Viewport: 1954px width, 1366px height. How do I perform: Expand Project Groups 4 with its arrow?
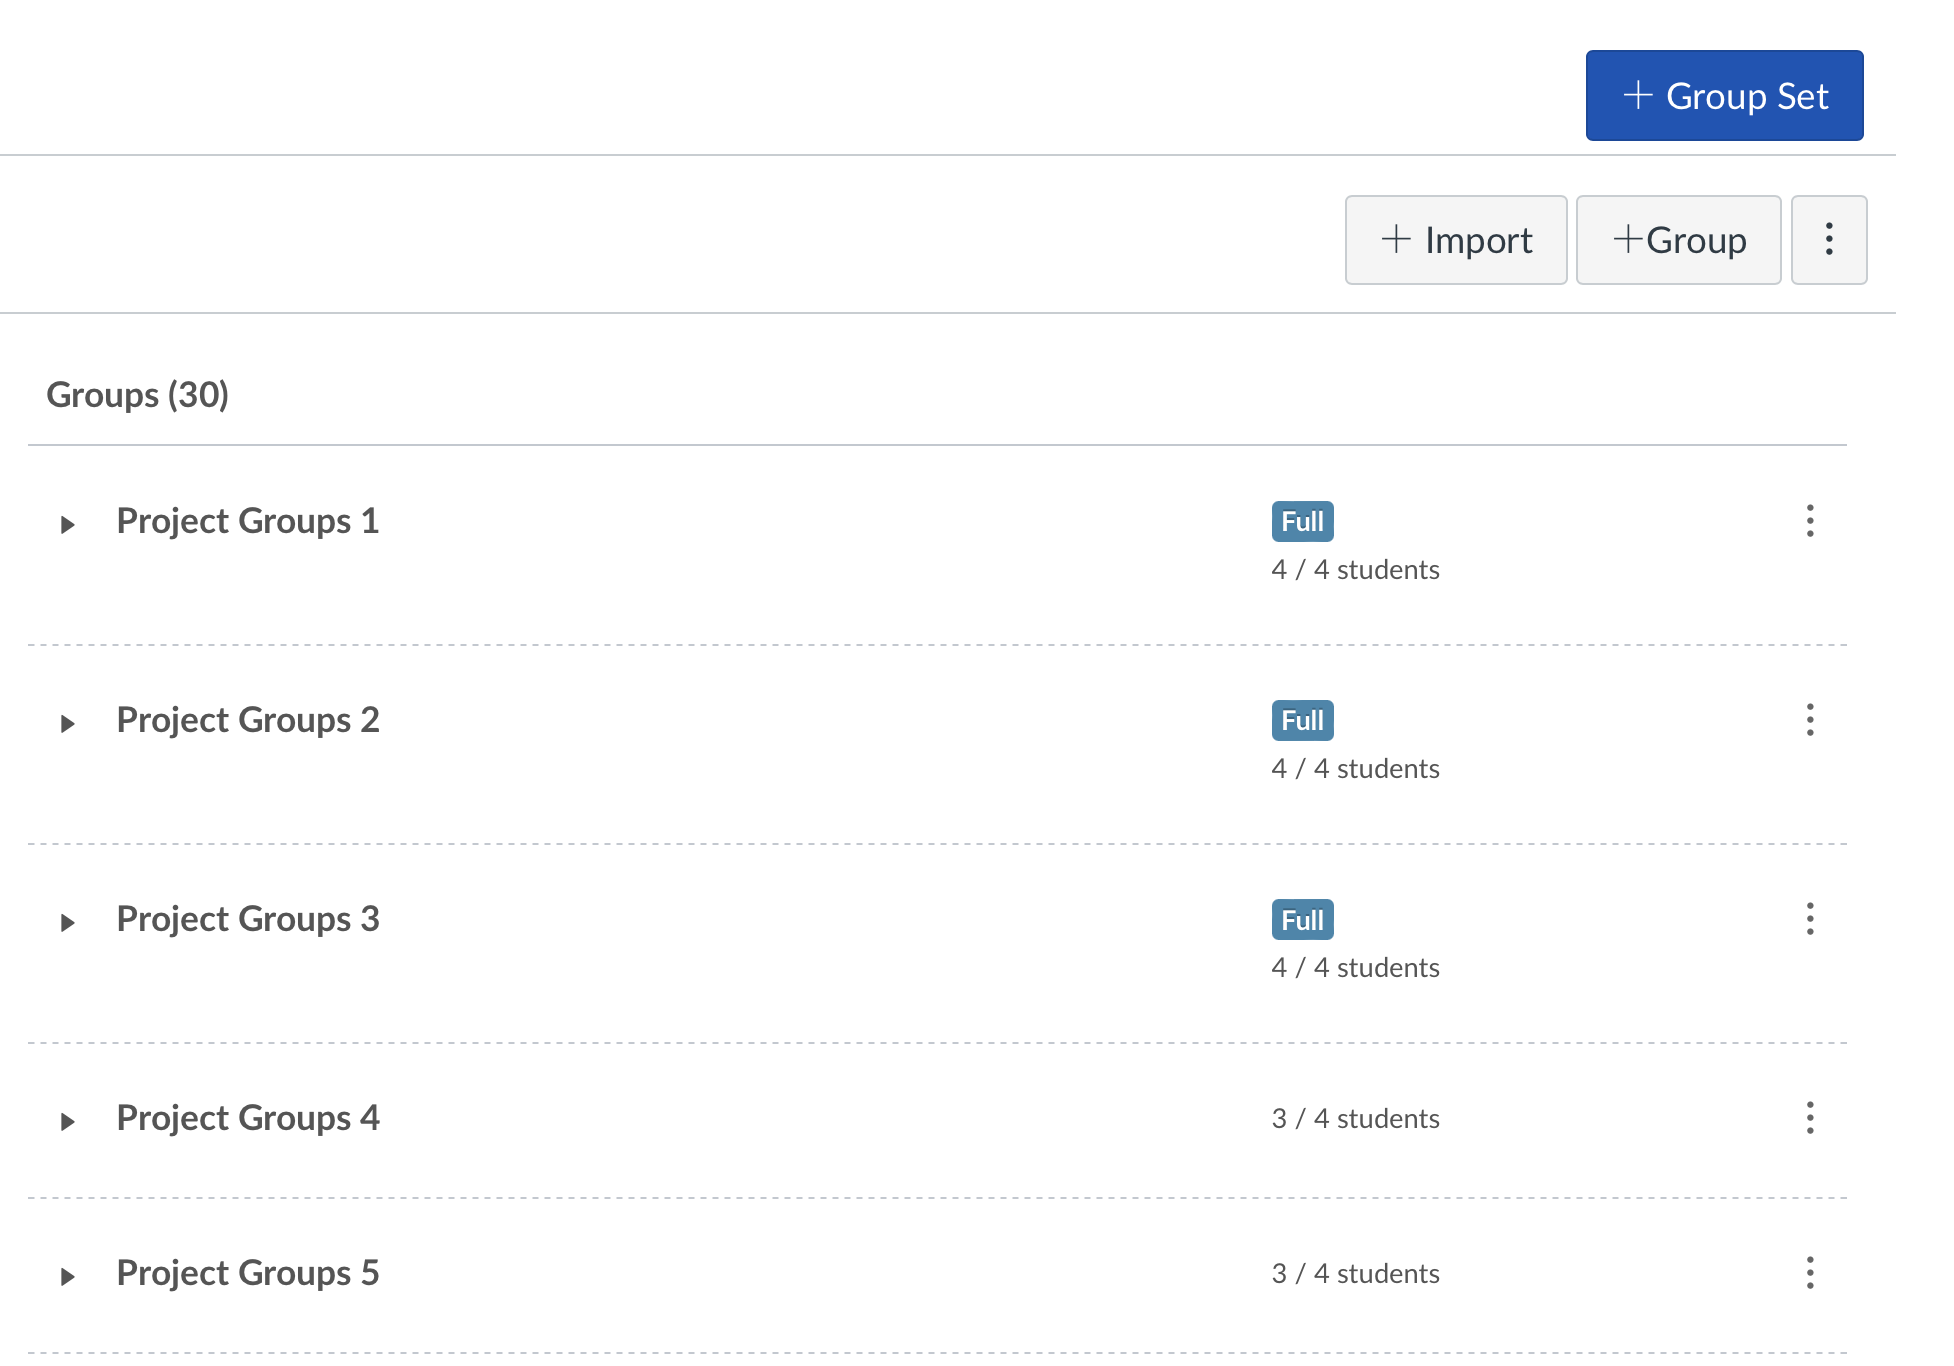pos(68,1121)
